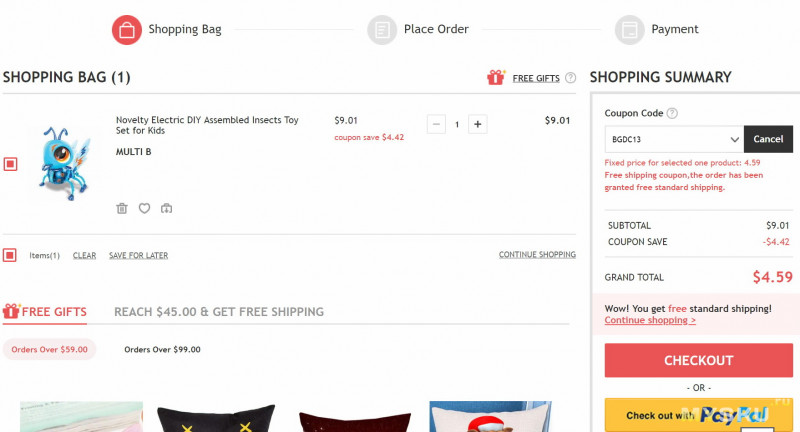Click the red CHECKOUT button
800x432 pixels.
[x=698, y=360]
